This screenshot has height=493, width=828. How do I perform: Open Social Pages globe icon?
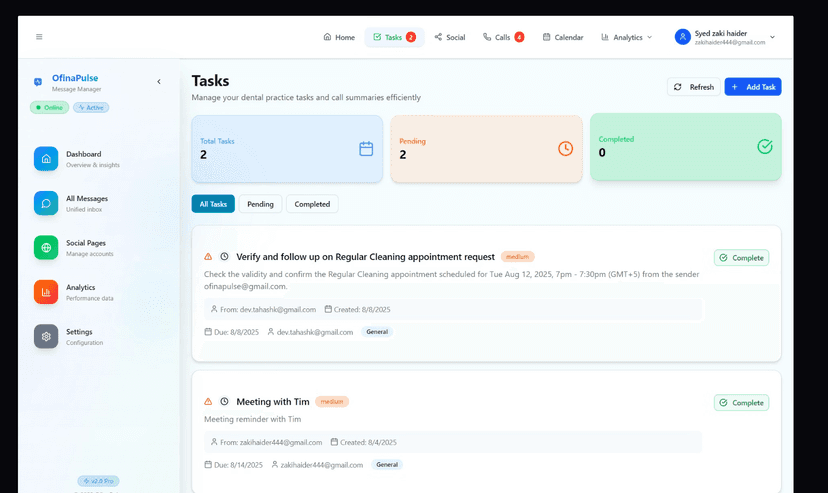[x=46, y=247]
